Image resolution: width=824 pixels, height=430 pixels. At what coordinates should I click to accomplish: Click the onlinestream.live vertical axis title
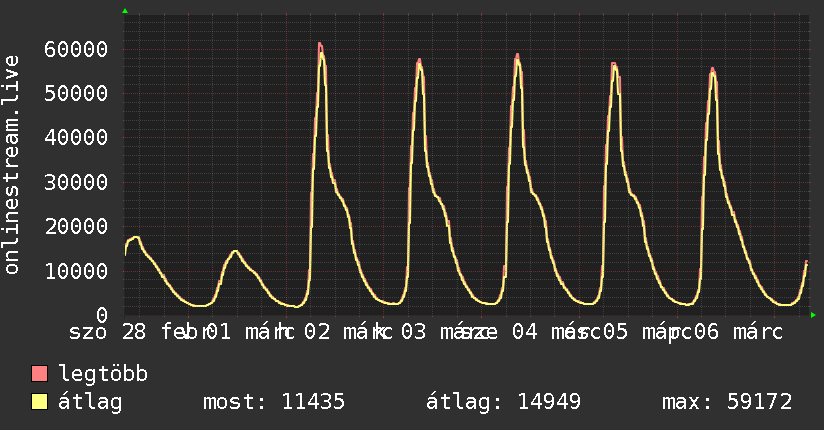tap(11, 165)
